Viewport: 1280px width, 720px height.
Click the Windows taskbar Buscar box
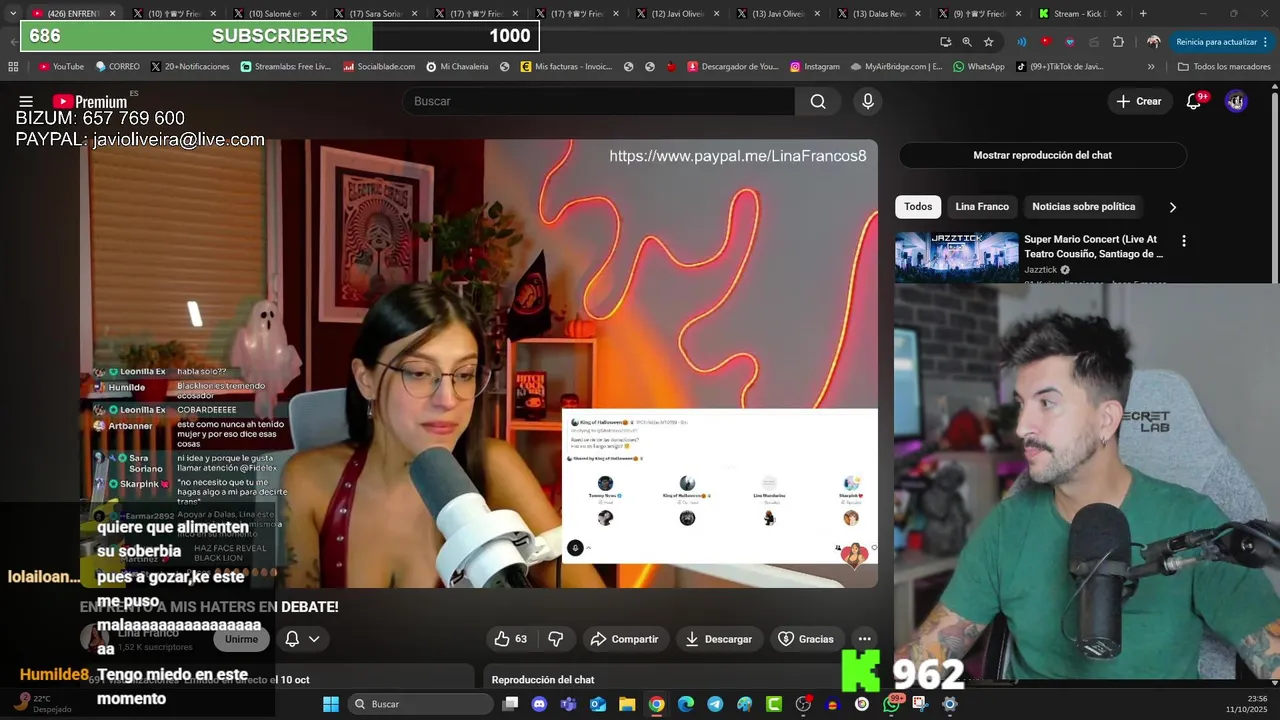[x=421, y=704]
